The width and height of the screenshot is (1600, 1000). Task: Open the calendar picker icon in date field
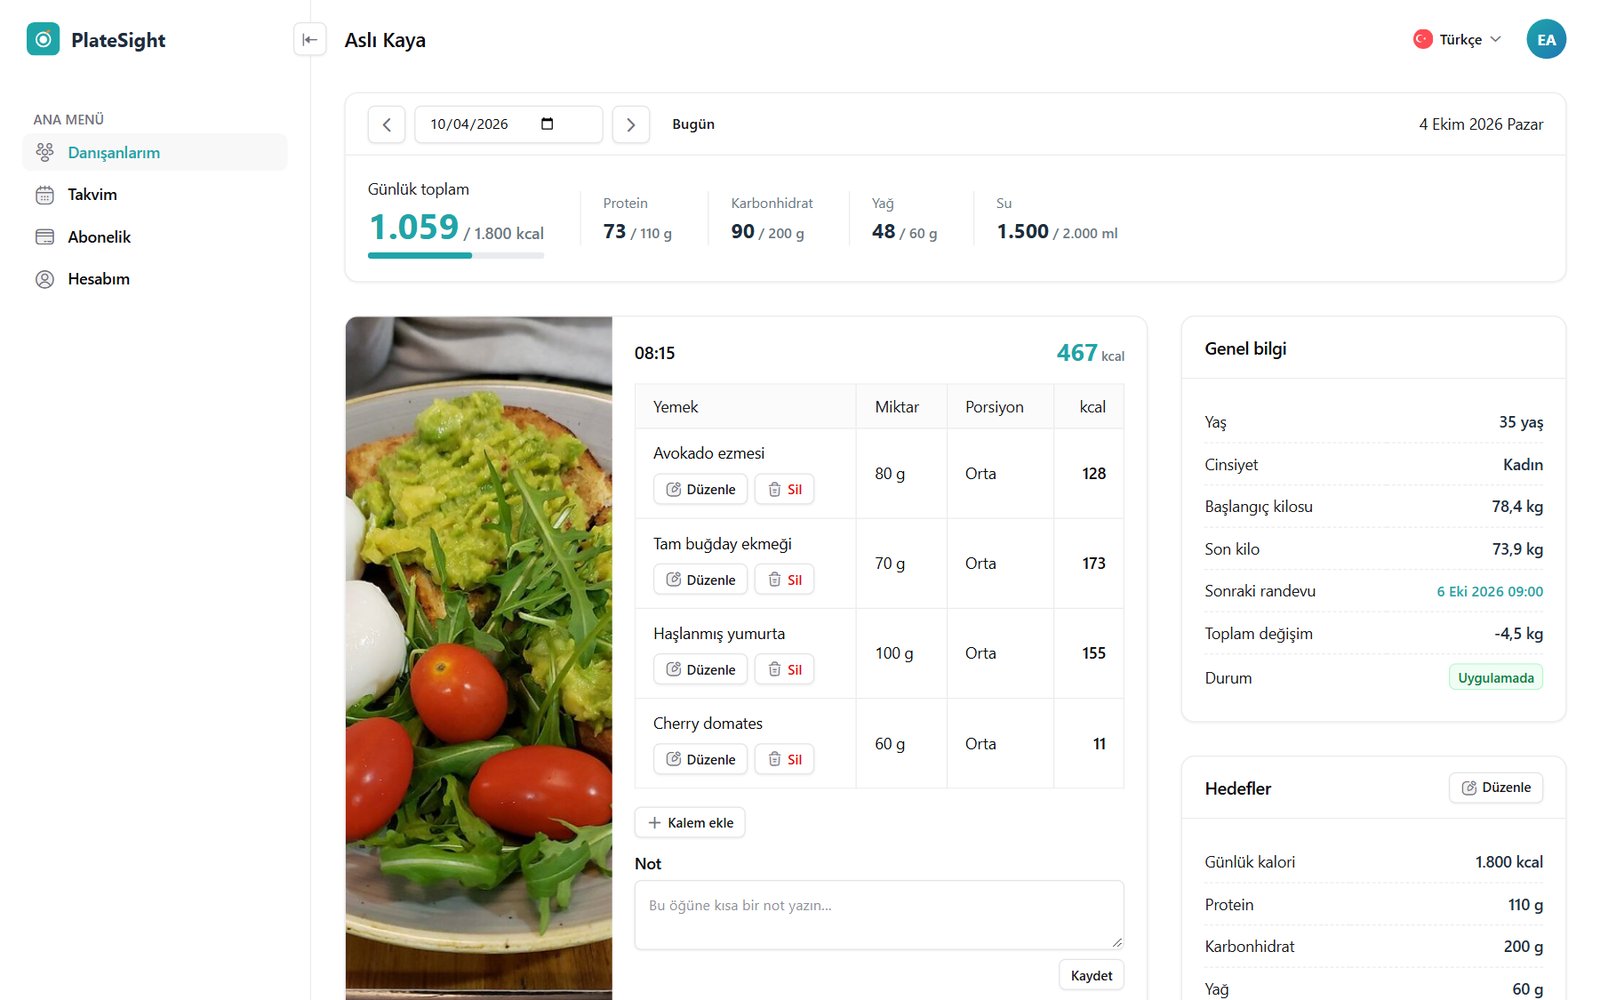pyautogui.click(x=547, y=124)
